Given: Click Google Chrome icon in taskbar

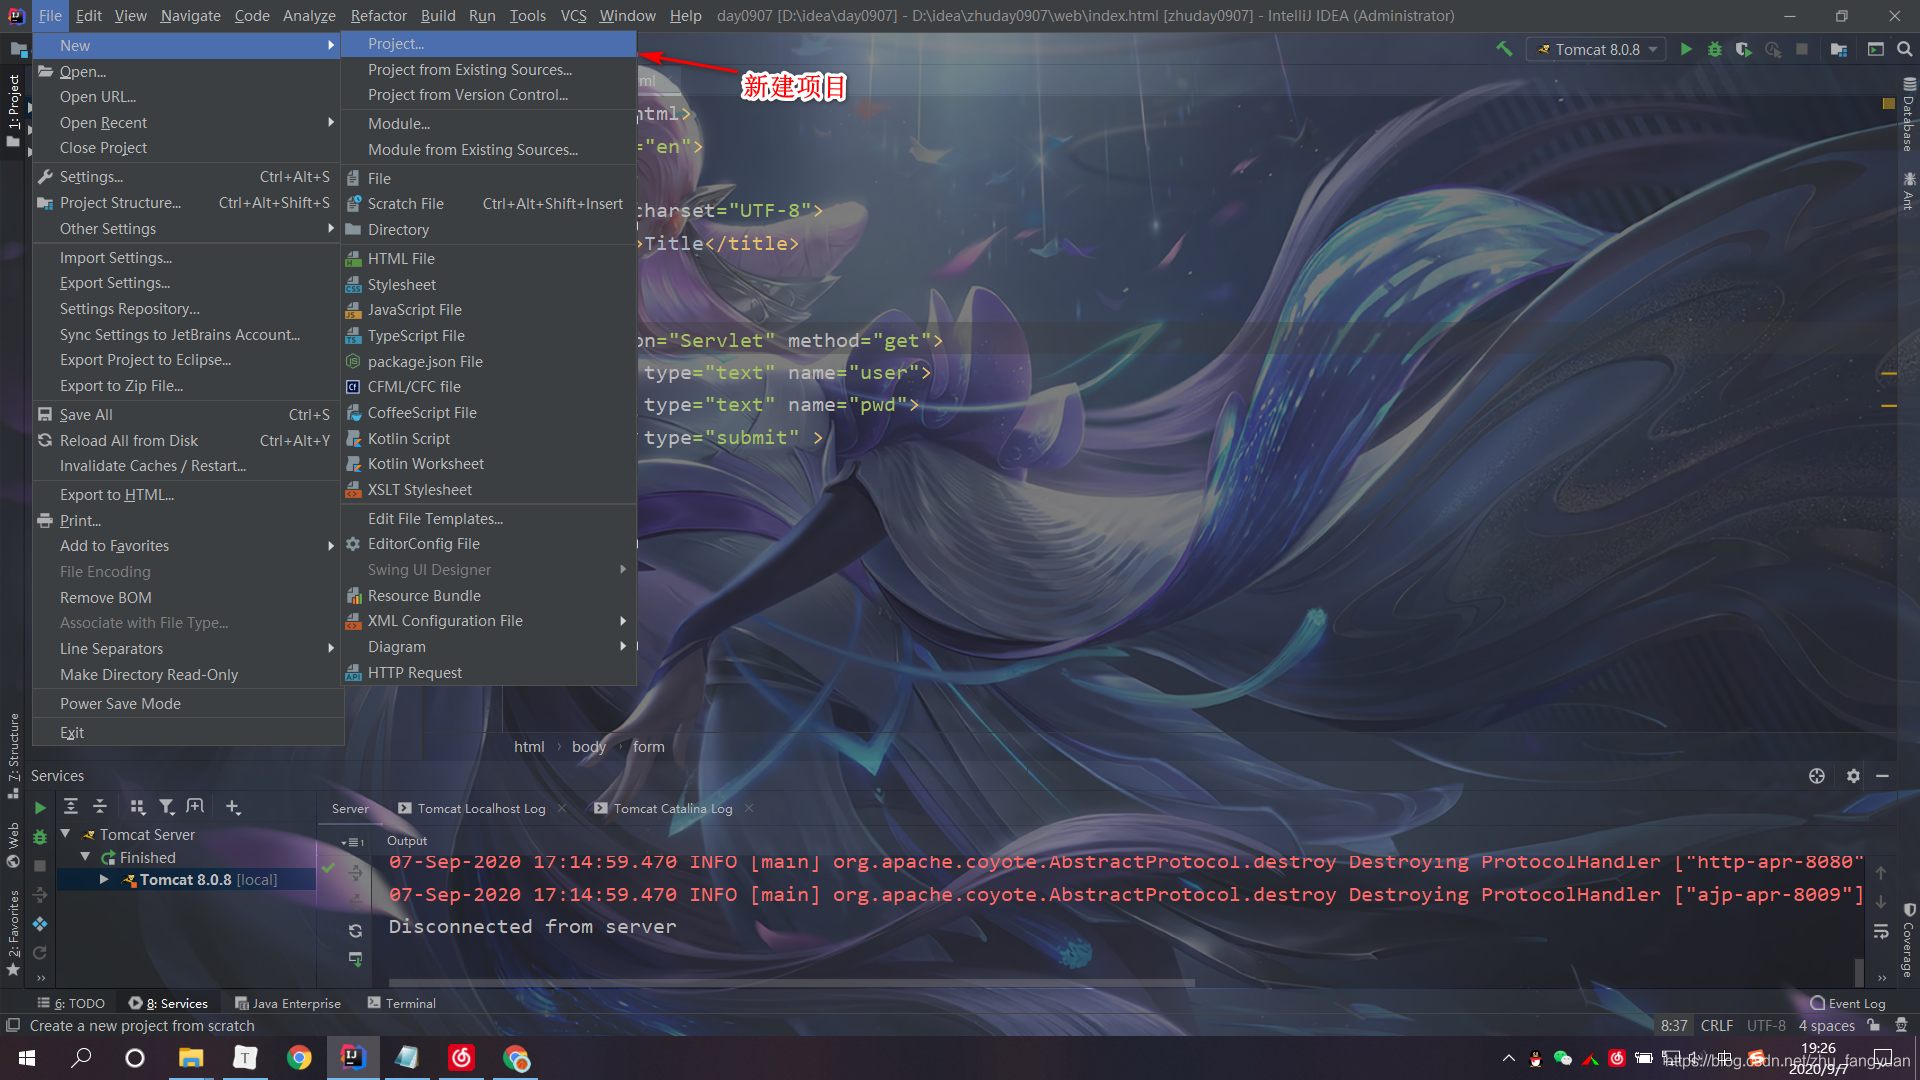Looking at the screenshot, I should (x=298, y=1058).
